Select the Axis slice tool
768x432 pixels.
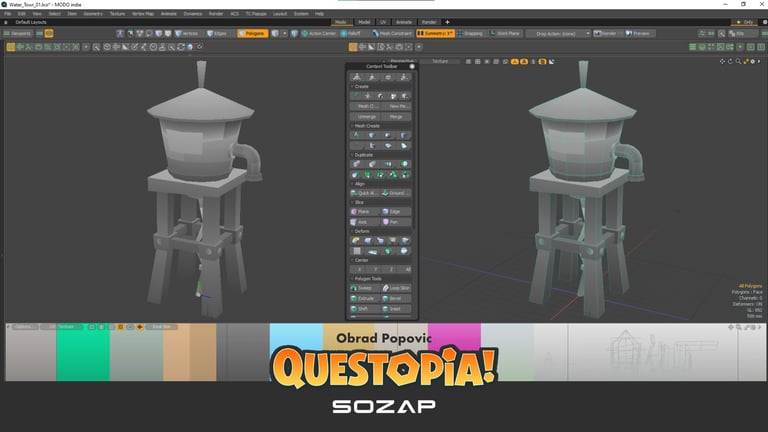[x=365, y=222]
